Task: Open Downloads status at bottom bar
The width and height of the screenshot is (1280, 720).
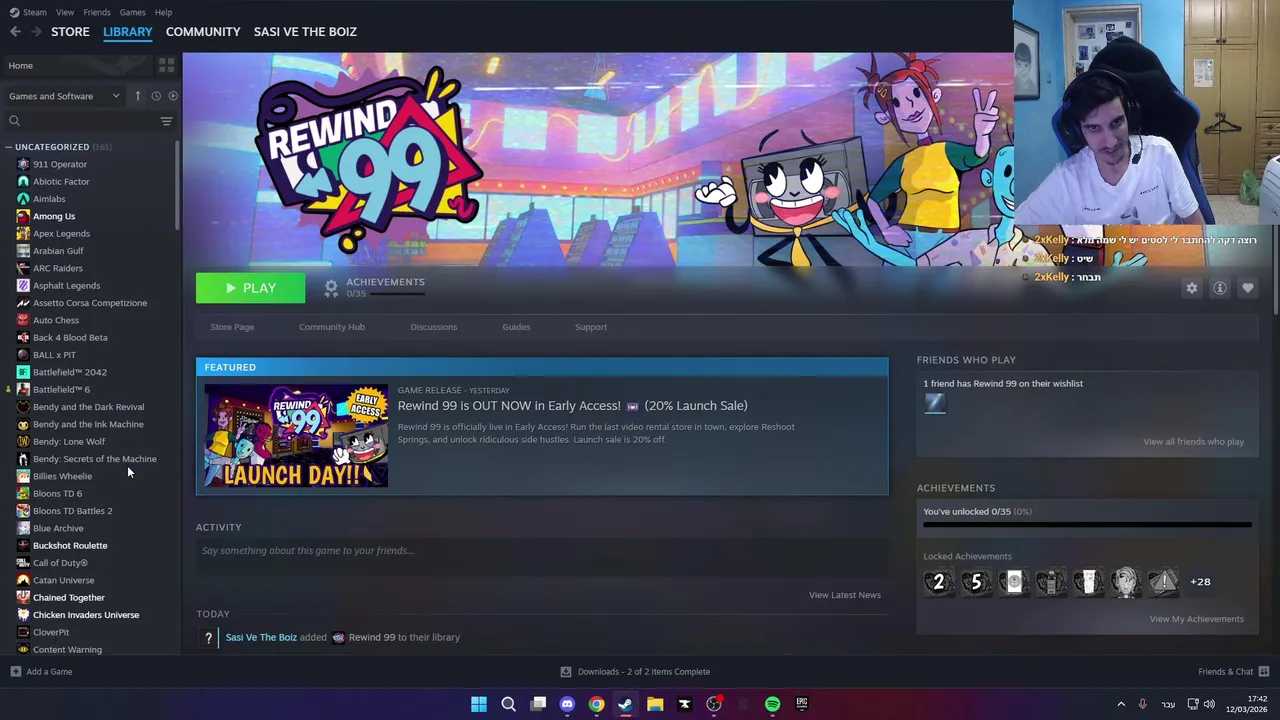Action: coord(635,671)
